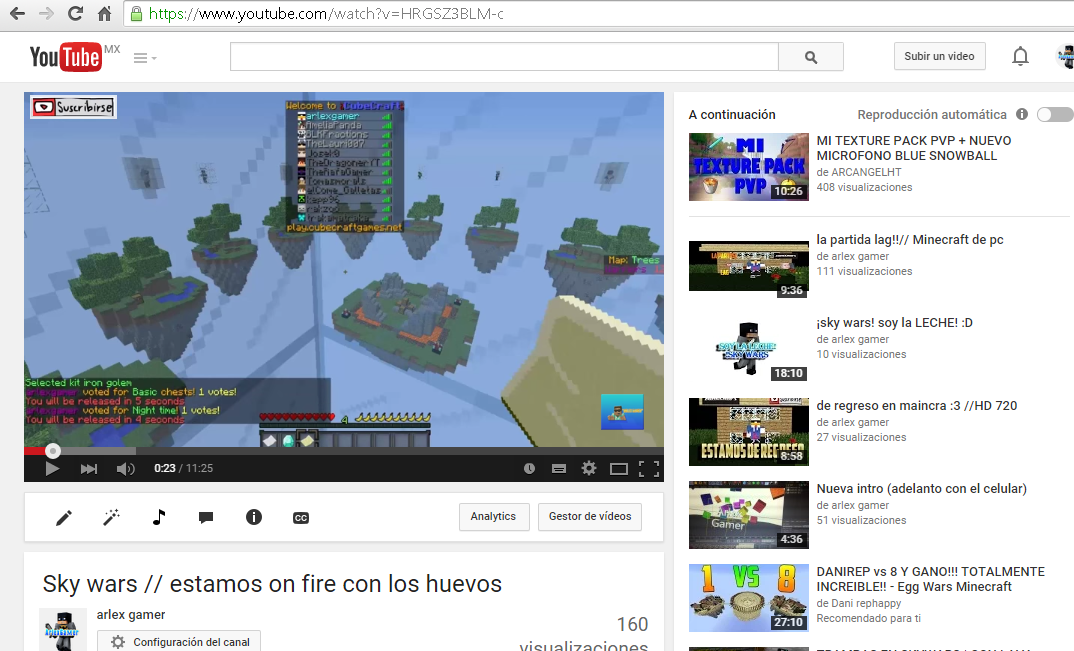Open the magic wand enhancements icon

click(111, 517)
